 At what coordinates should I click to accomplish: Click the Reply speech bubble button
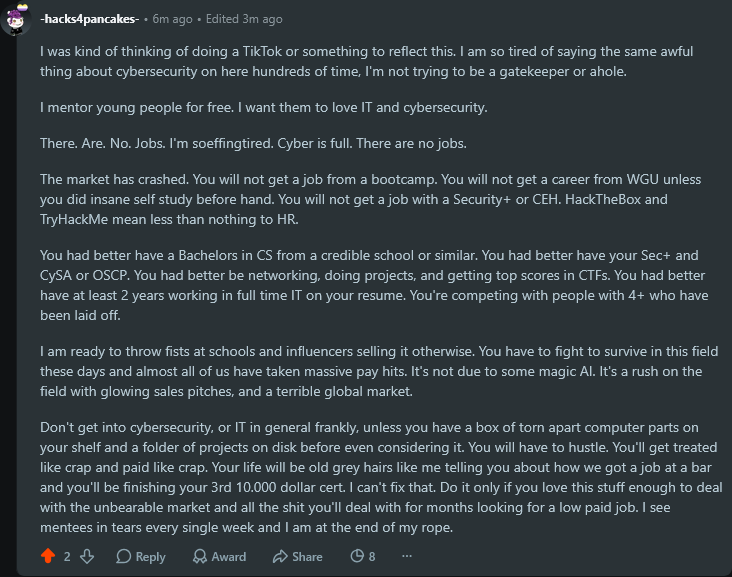141,556
